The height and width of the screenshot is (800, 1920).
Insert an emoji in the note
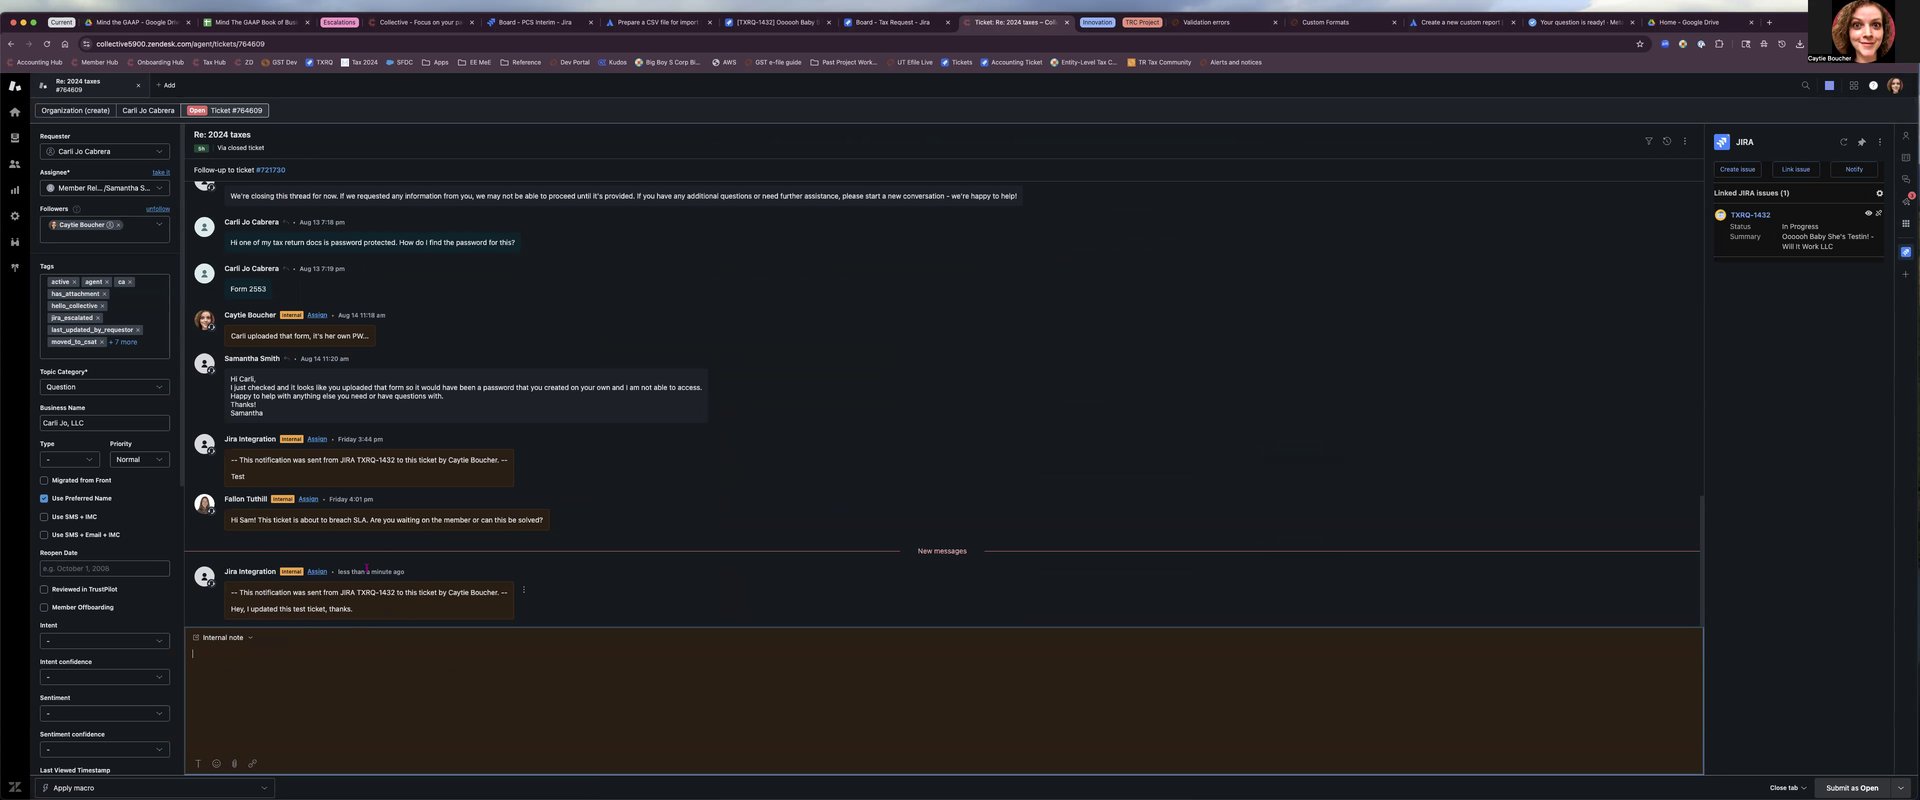click(216, 764)
